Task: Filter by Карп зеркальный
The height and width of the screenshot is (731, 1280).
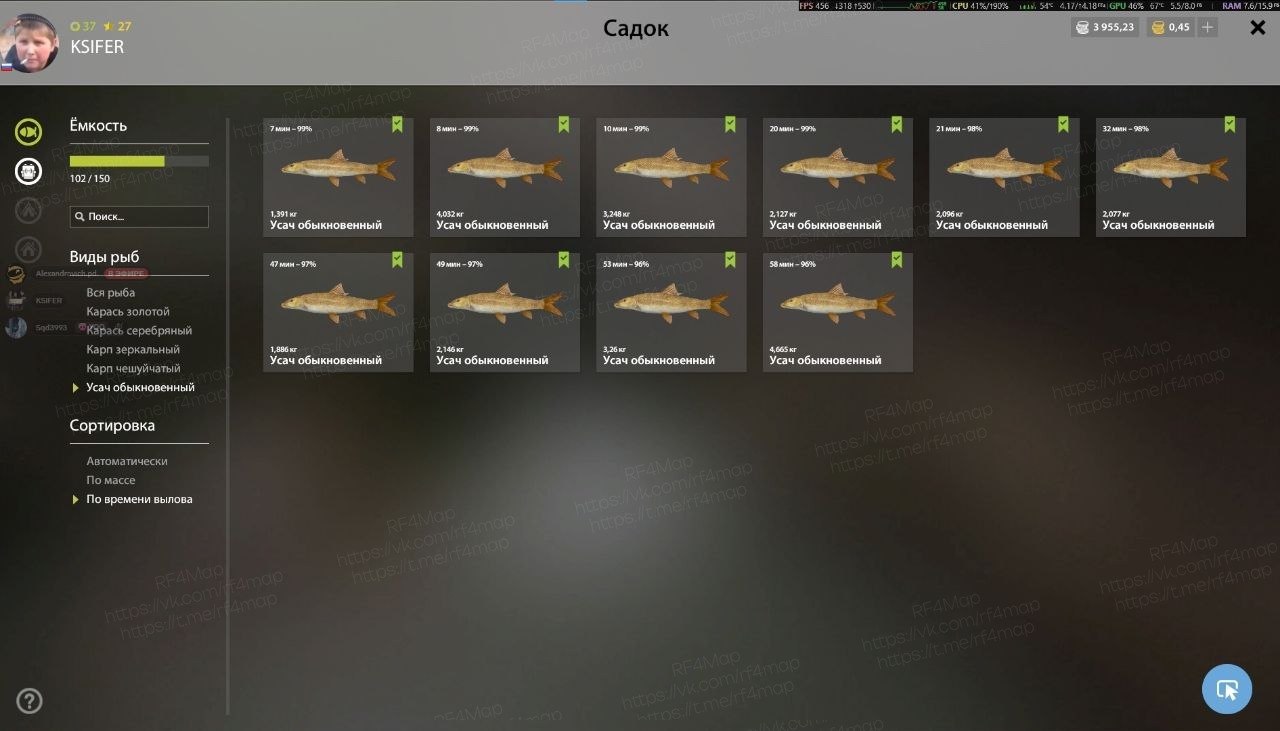Action: 133,350
